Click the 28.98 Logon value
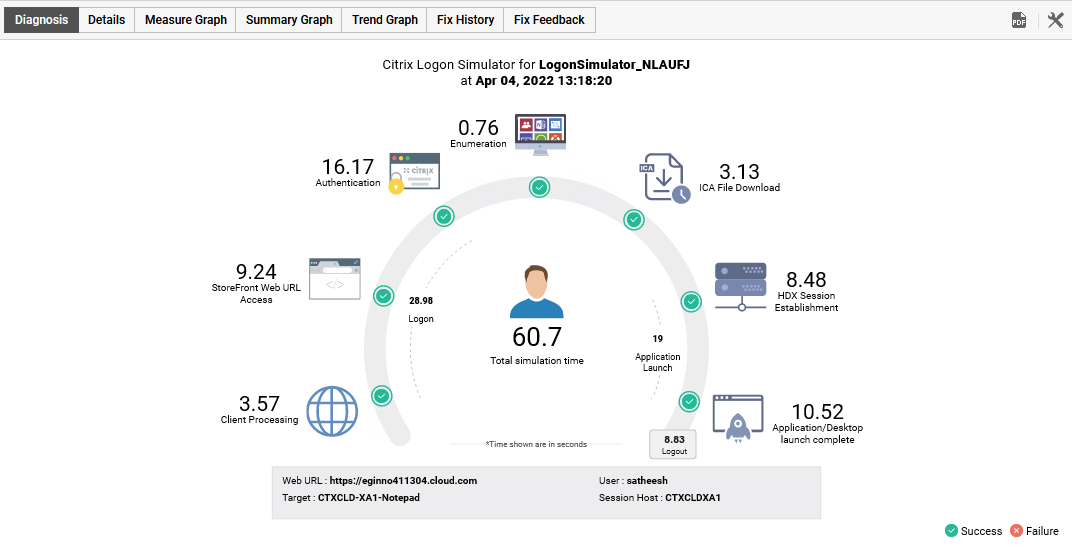Image resolution: width=1072 pixels, height=553 pixels. 421,300
